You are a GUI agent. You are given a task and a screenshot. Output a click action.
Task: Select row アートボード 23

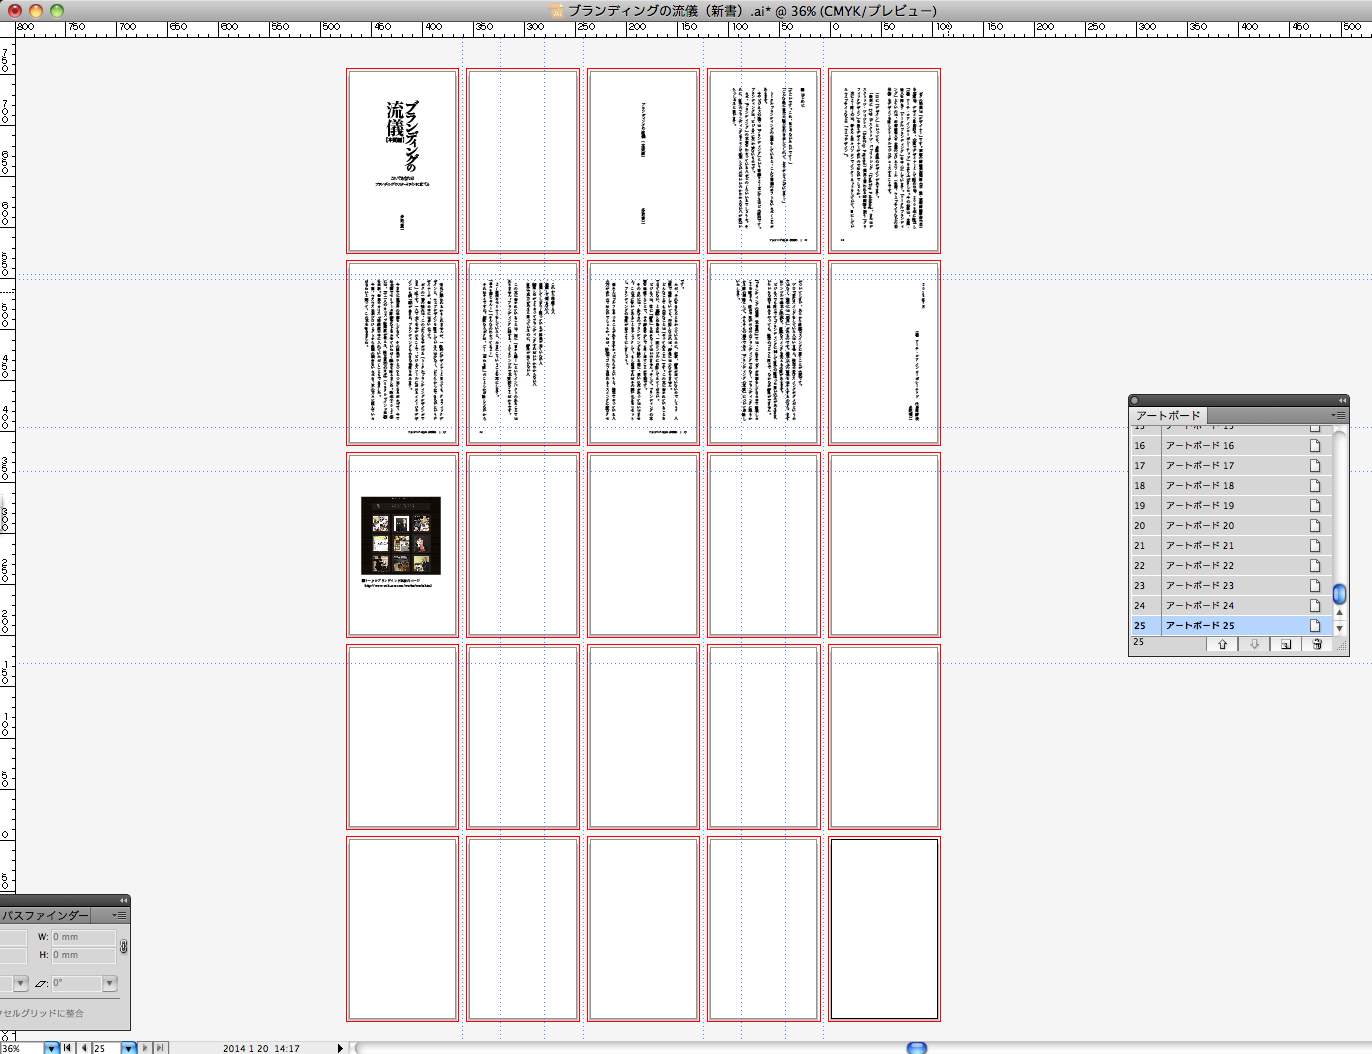tap(1232, 585)
